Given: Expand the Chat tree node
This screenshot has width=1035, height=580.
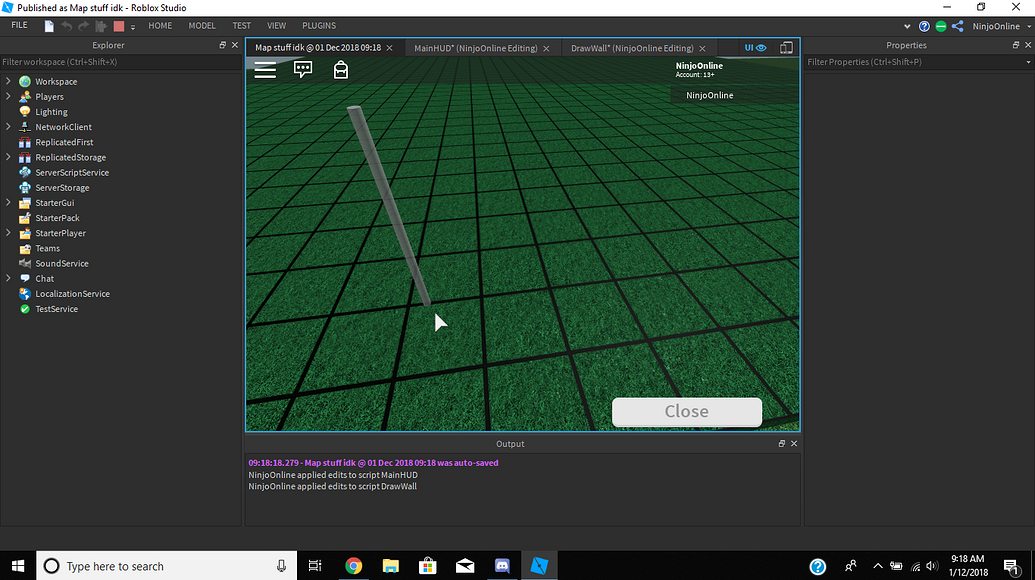Looking at the screenshot, I should point(8,278).
